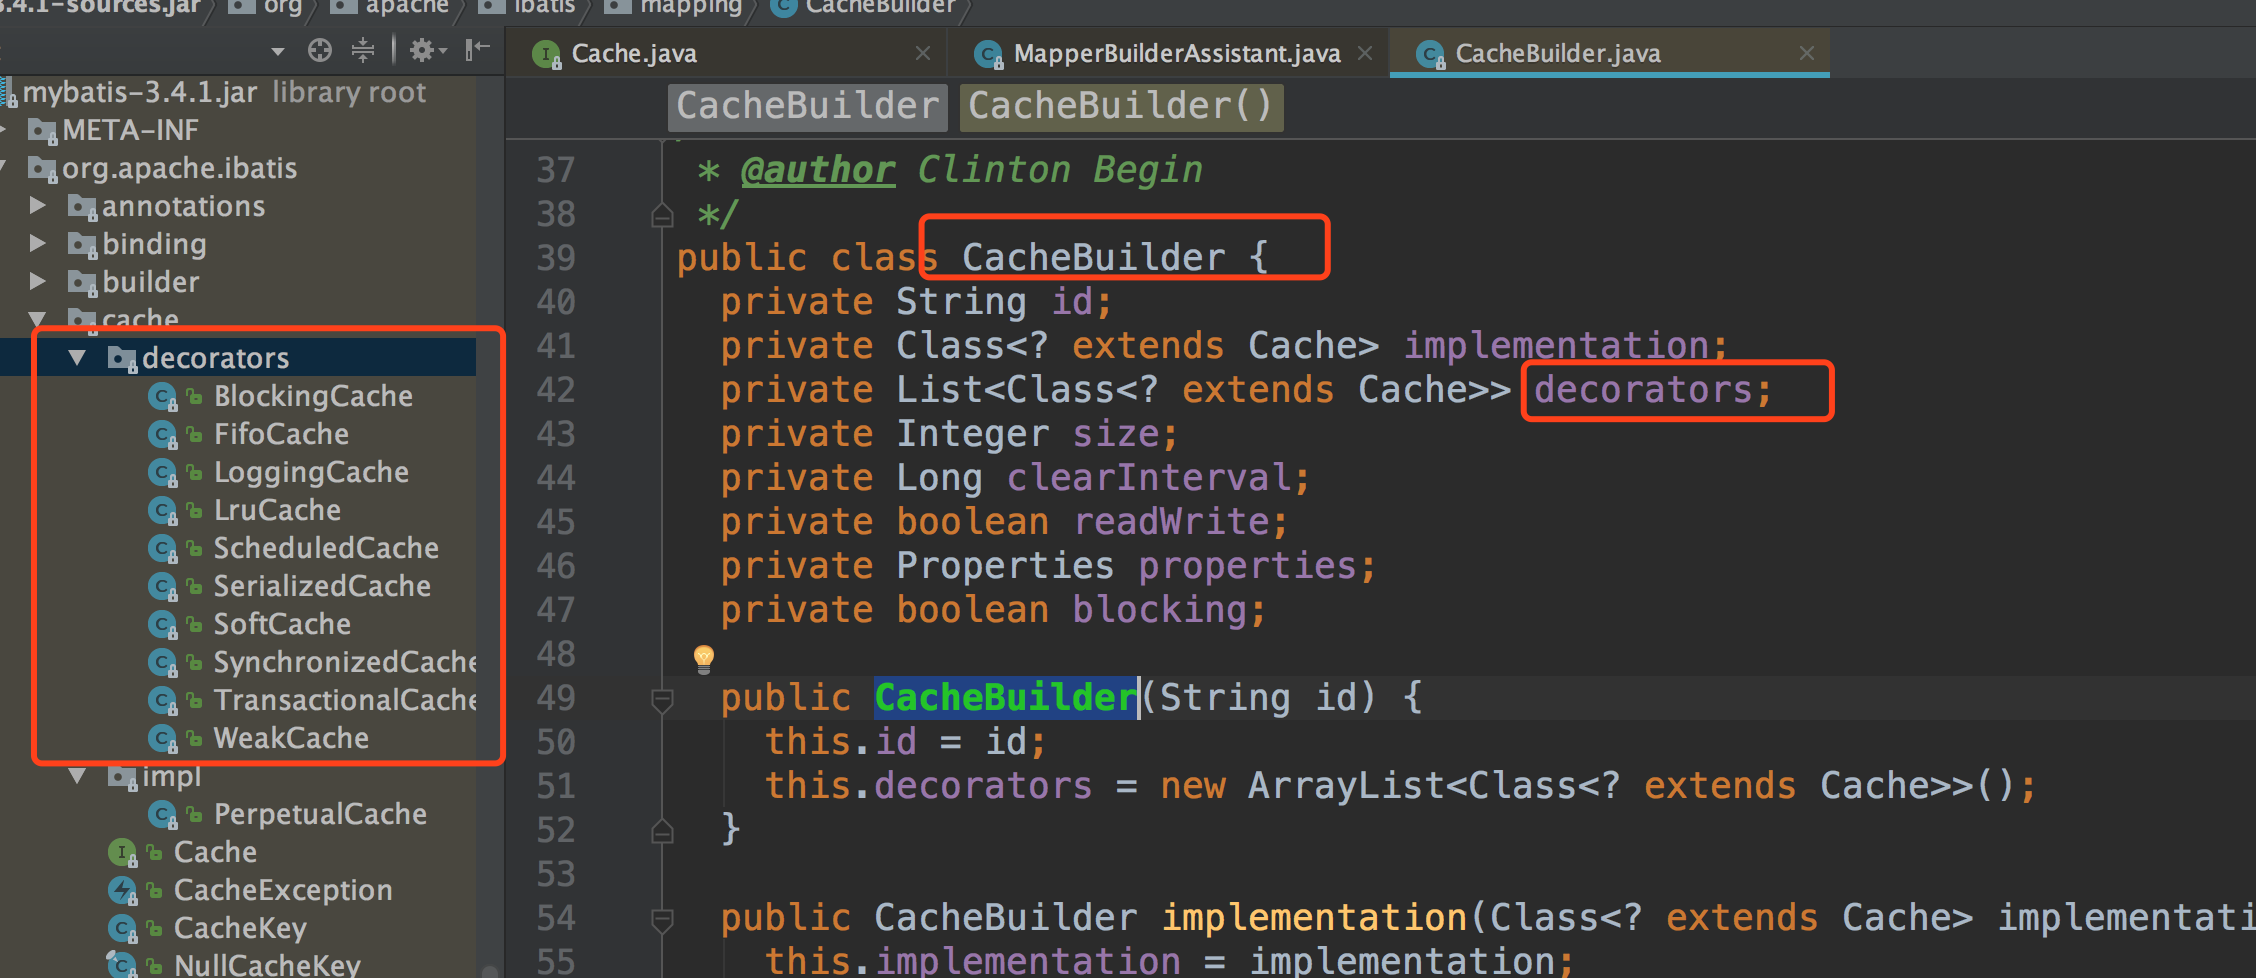This screenshot has height=978, width=2256.
Task: Click the class icon beside LoggingCache
Action: tap(163, 473)
